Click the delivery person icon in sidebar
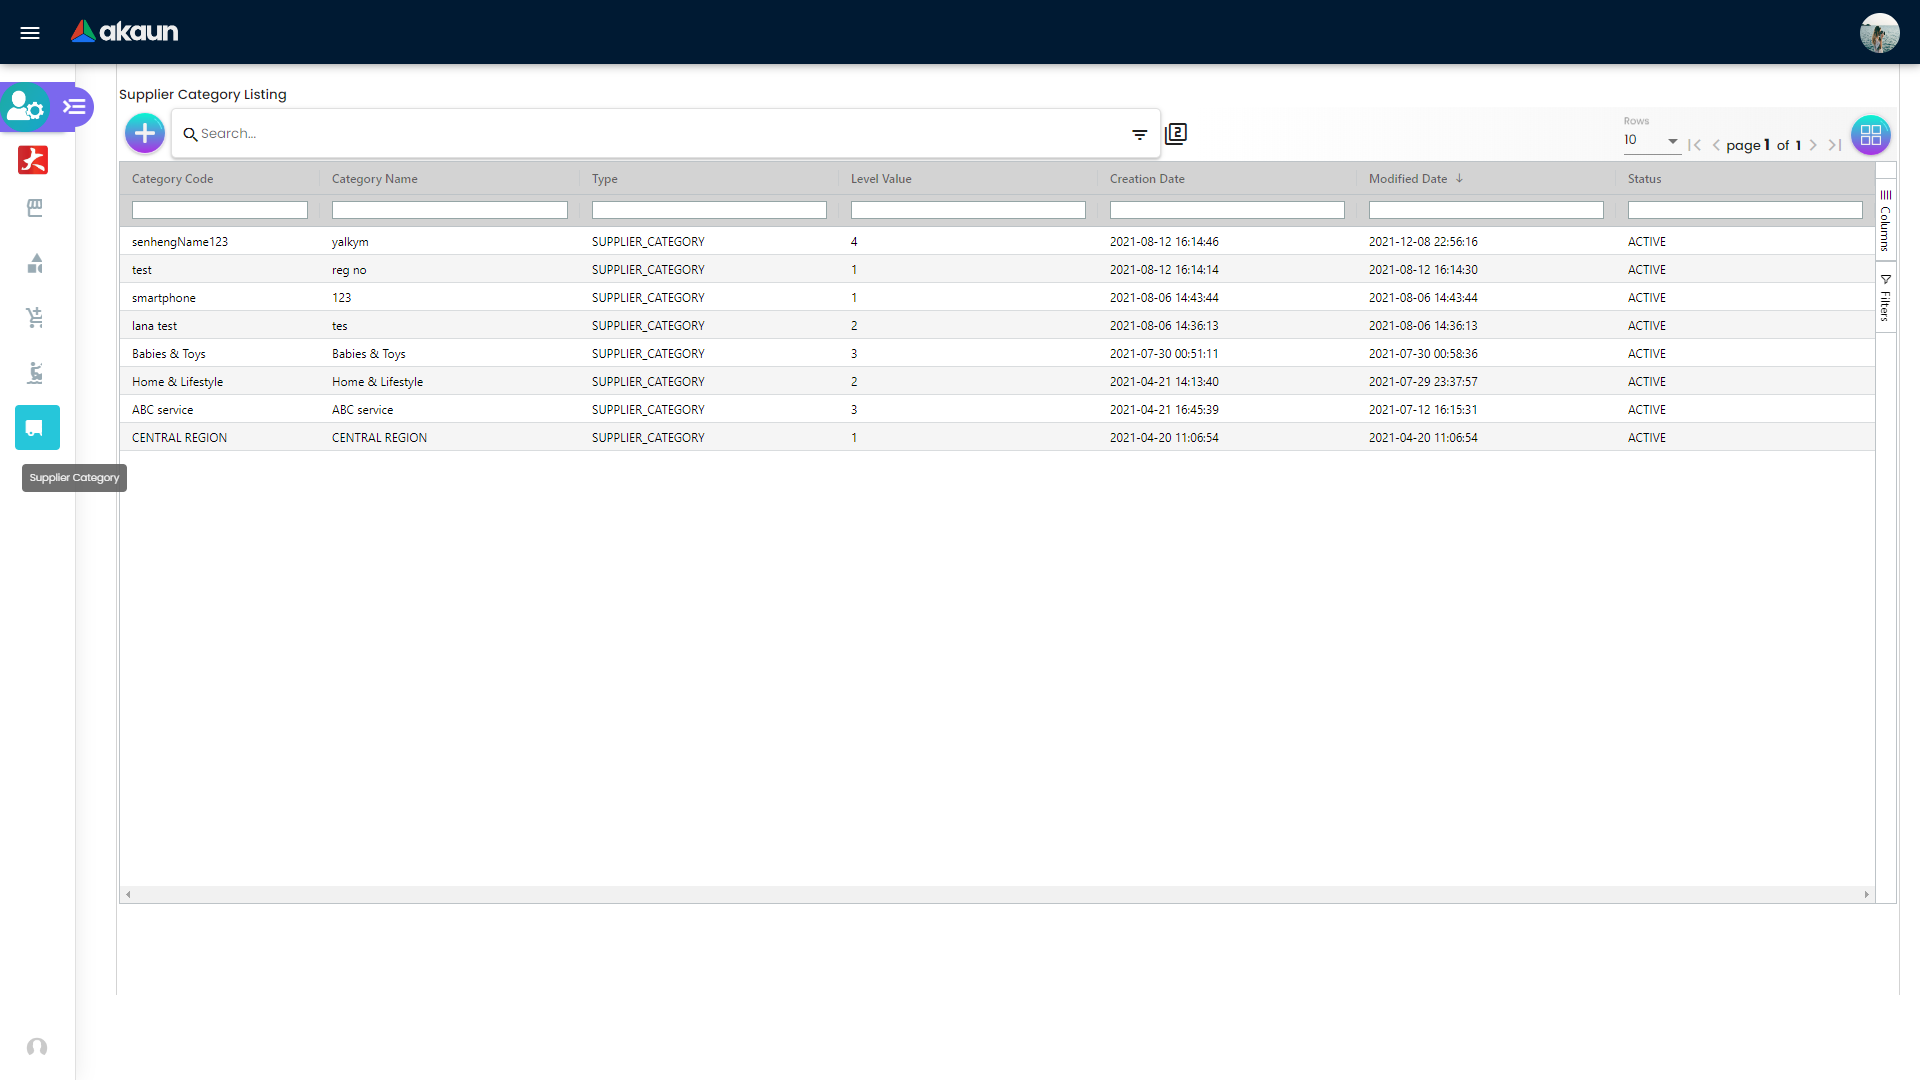The width and height of the screenshot is (1920, 1080). tap(36, 372)
